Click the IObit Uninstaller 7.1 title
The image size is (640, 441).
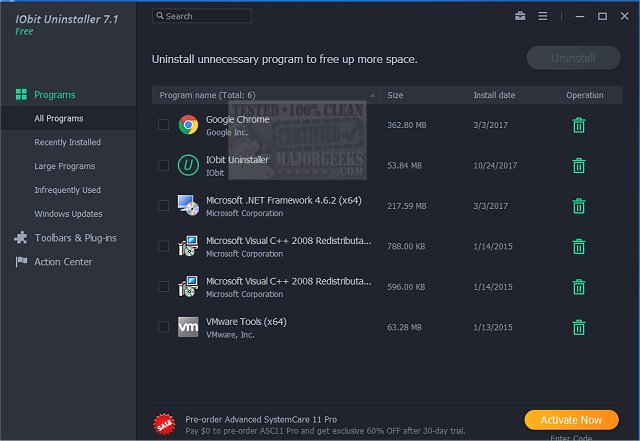click(67, 19)
